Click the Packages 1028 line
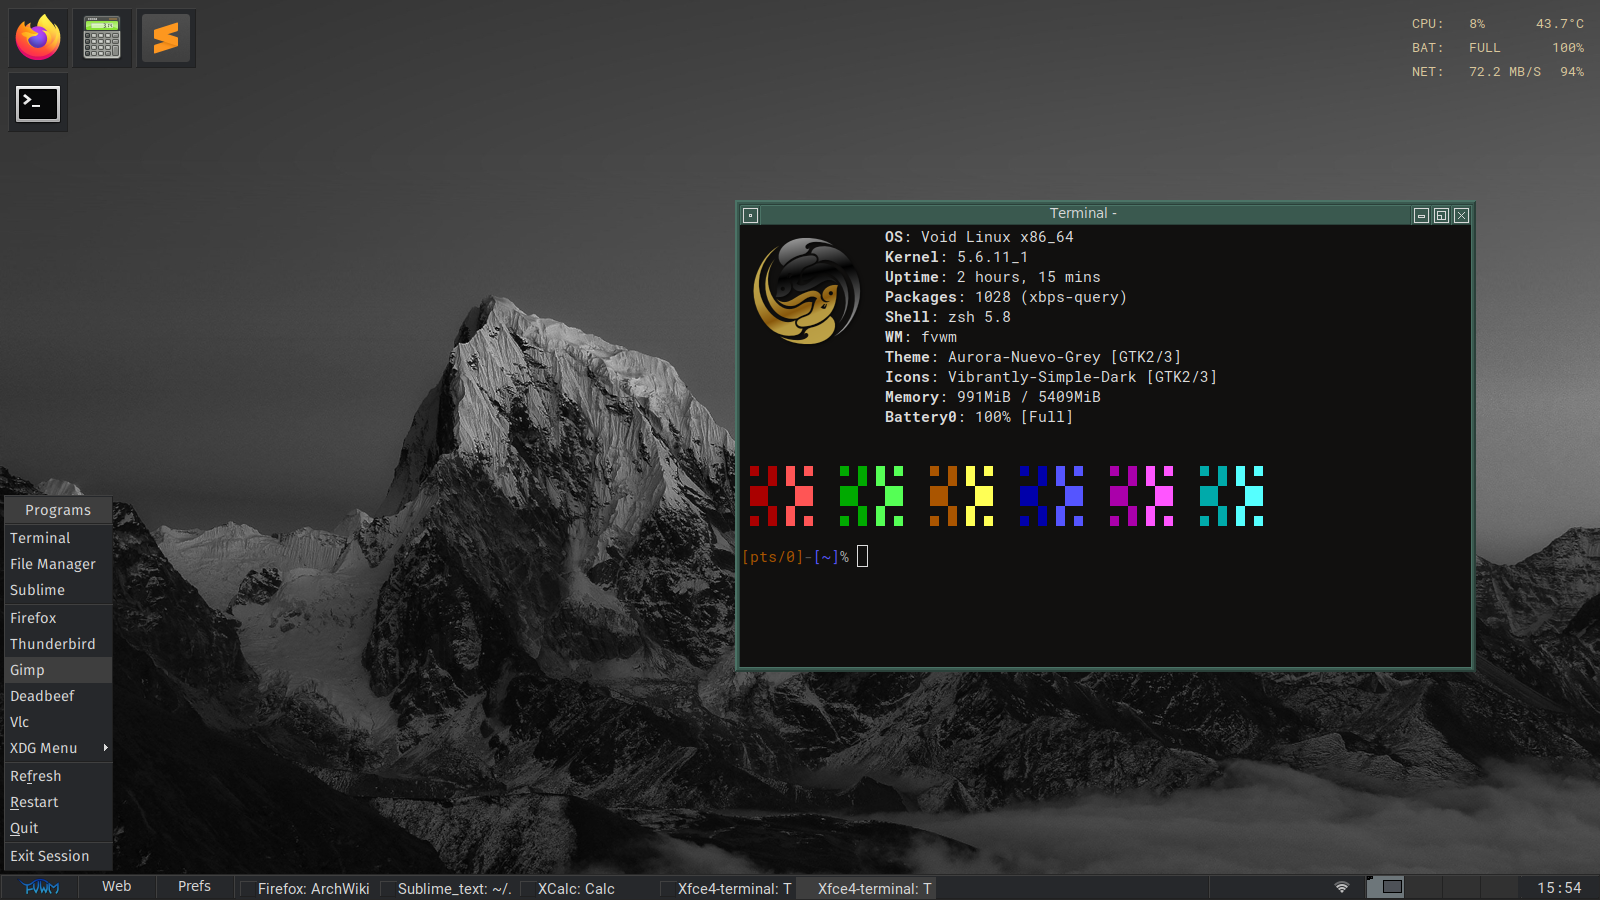Viewport: 1600px width, 900px height. [1006, 297]
